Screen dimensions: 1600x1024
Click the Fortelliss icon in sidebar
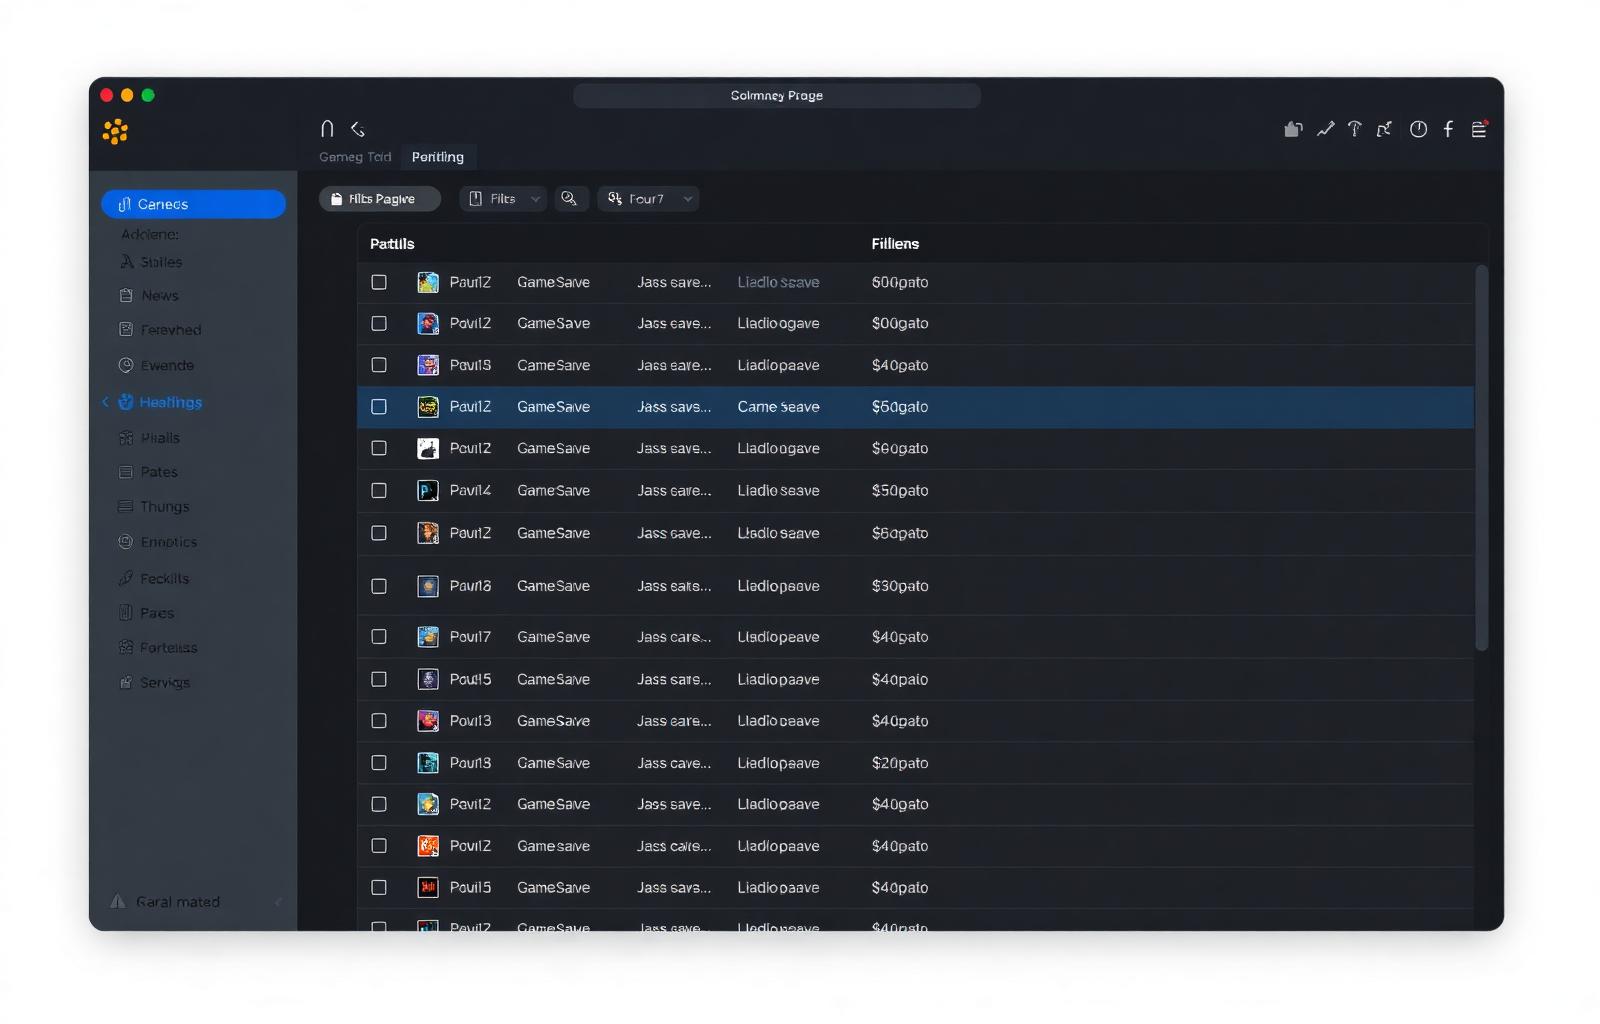126,647
